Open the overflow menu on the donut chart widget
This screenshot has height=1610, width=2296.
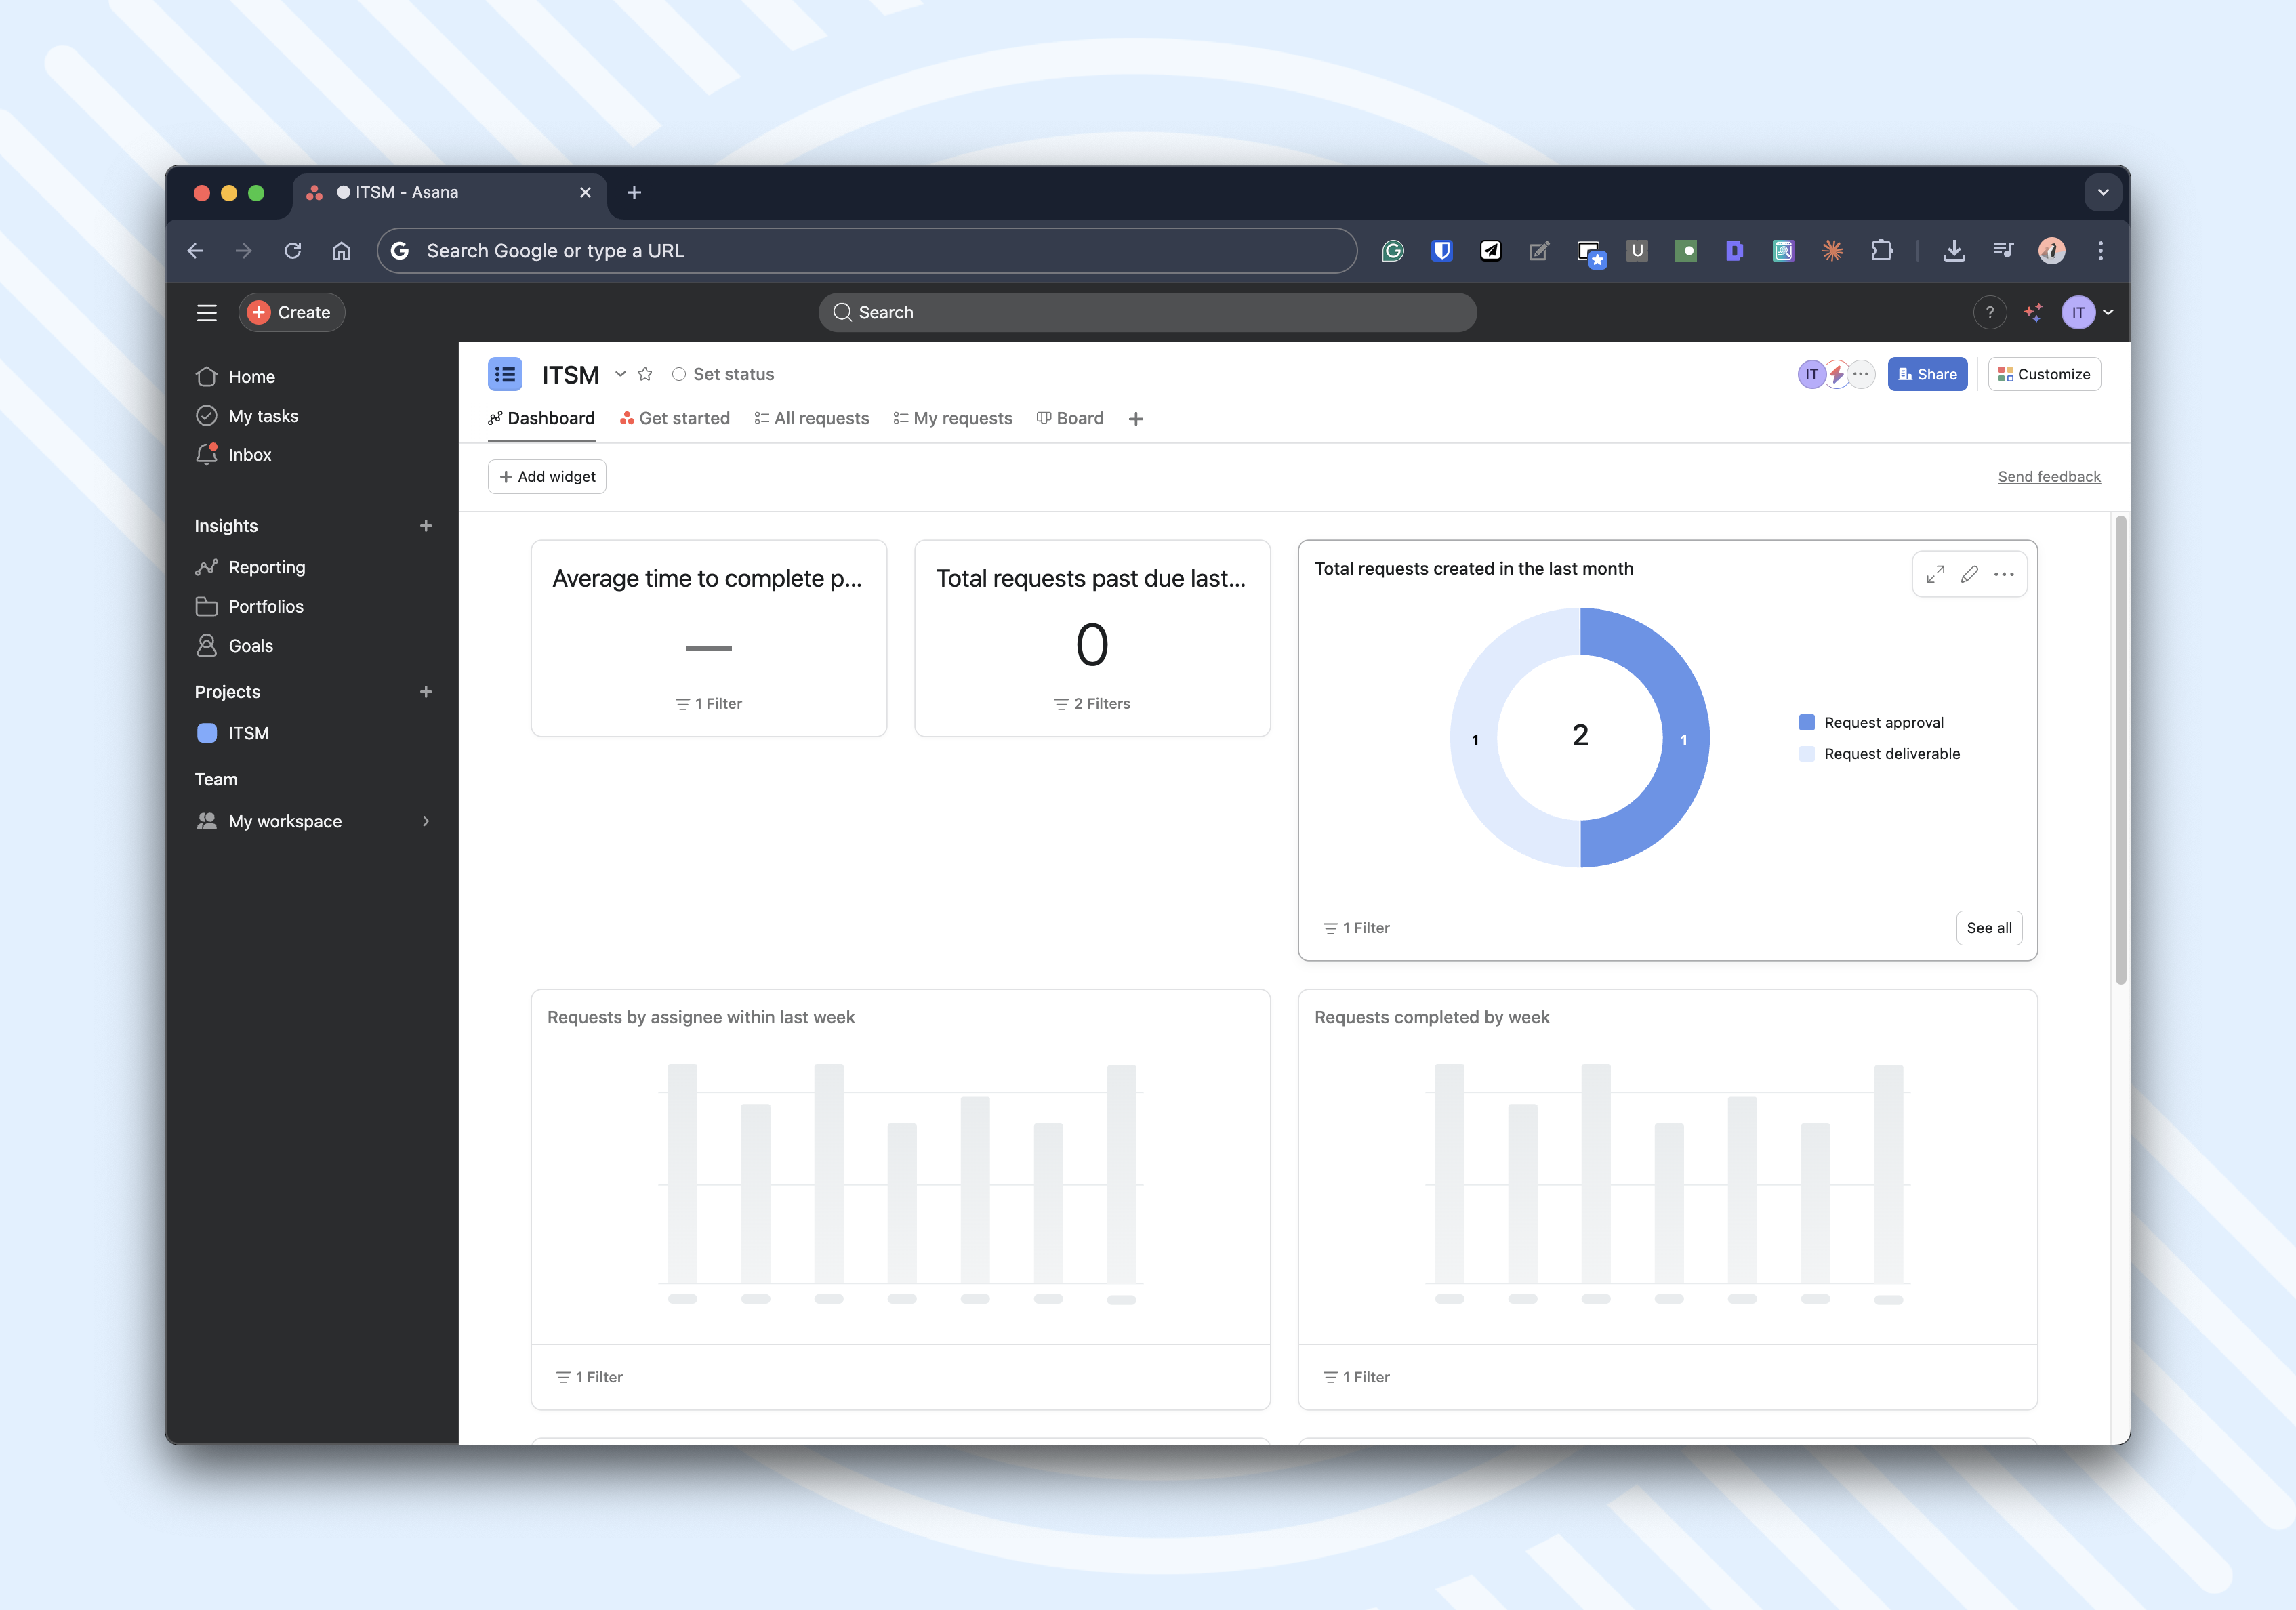coord(2004,574)
